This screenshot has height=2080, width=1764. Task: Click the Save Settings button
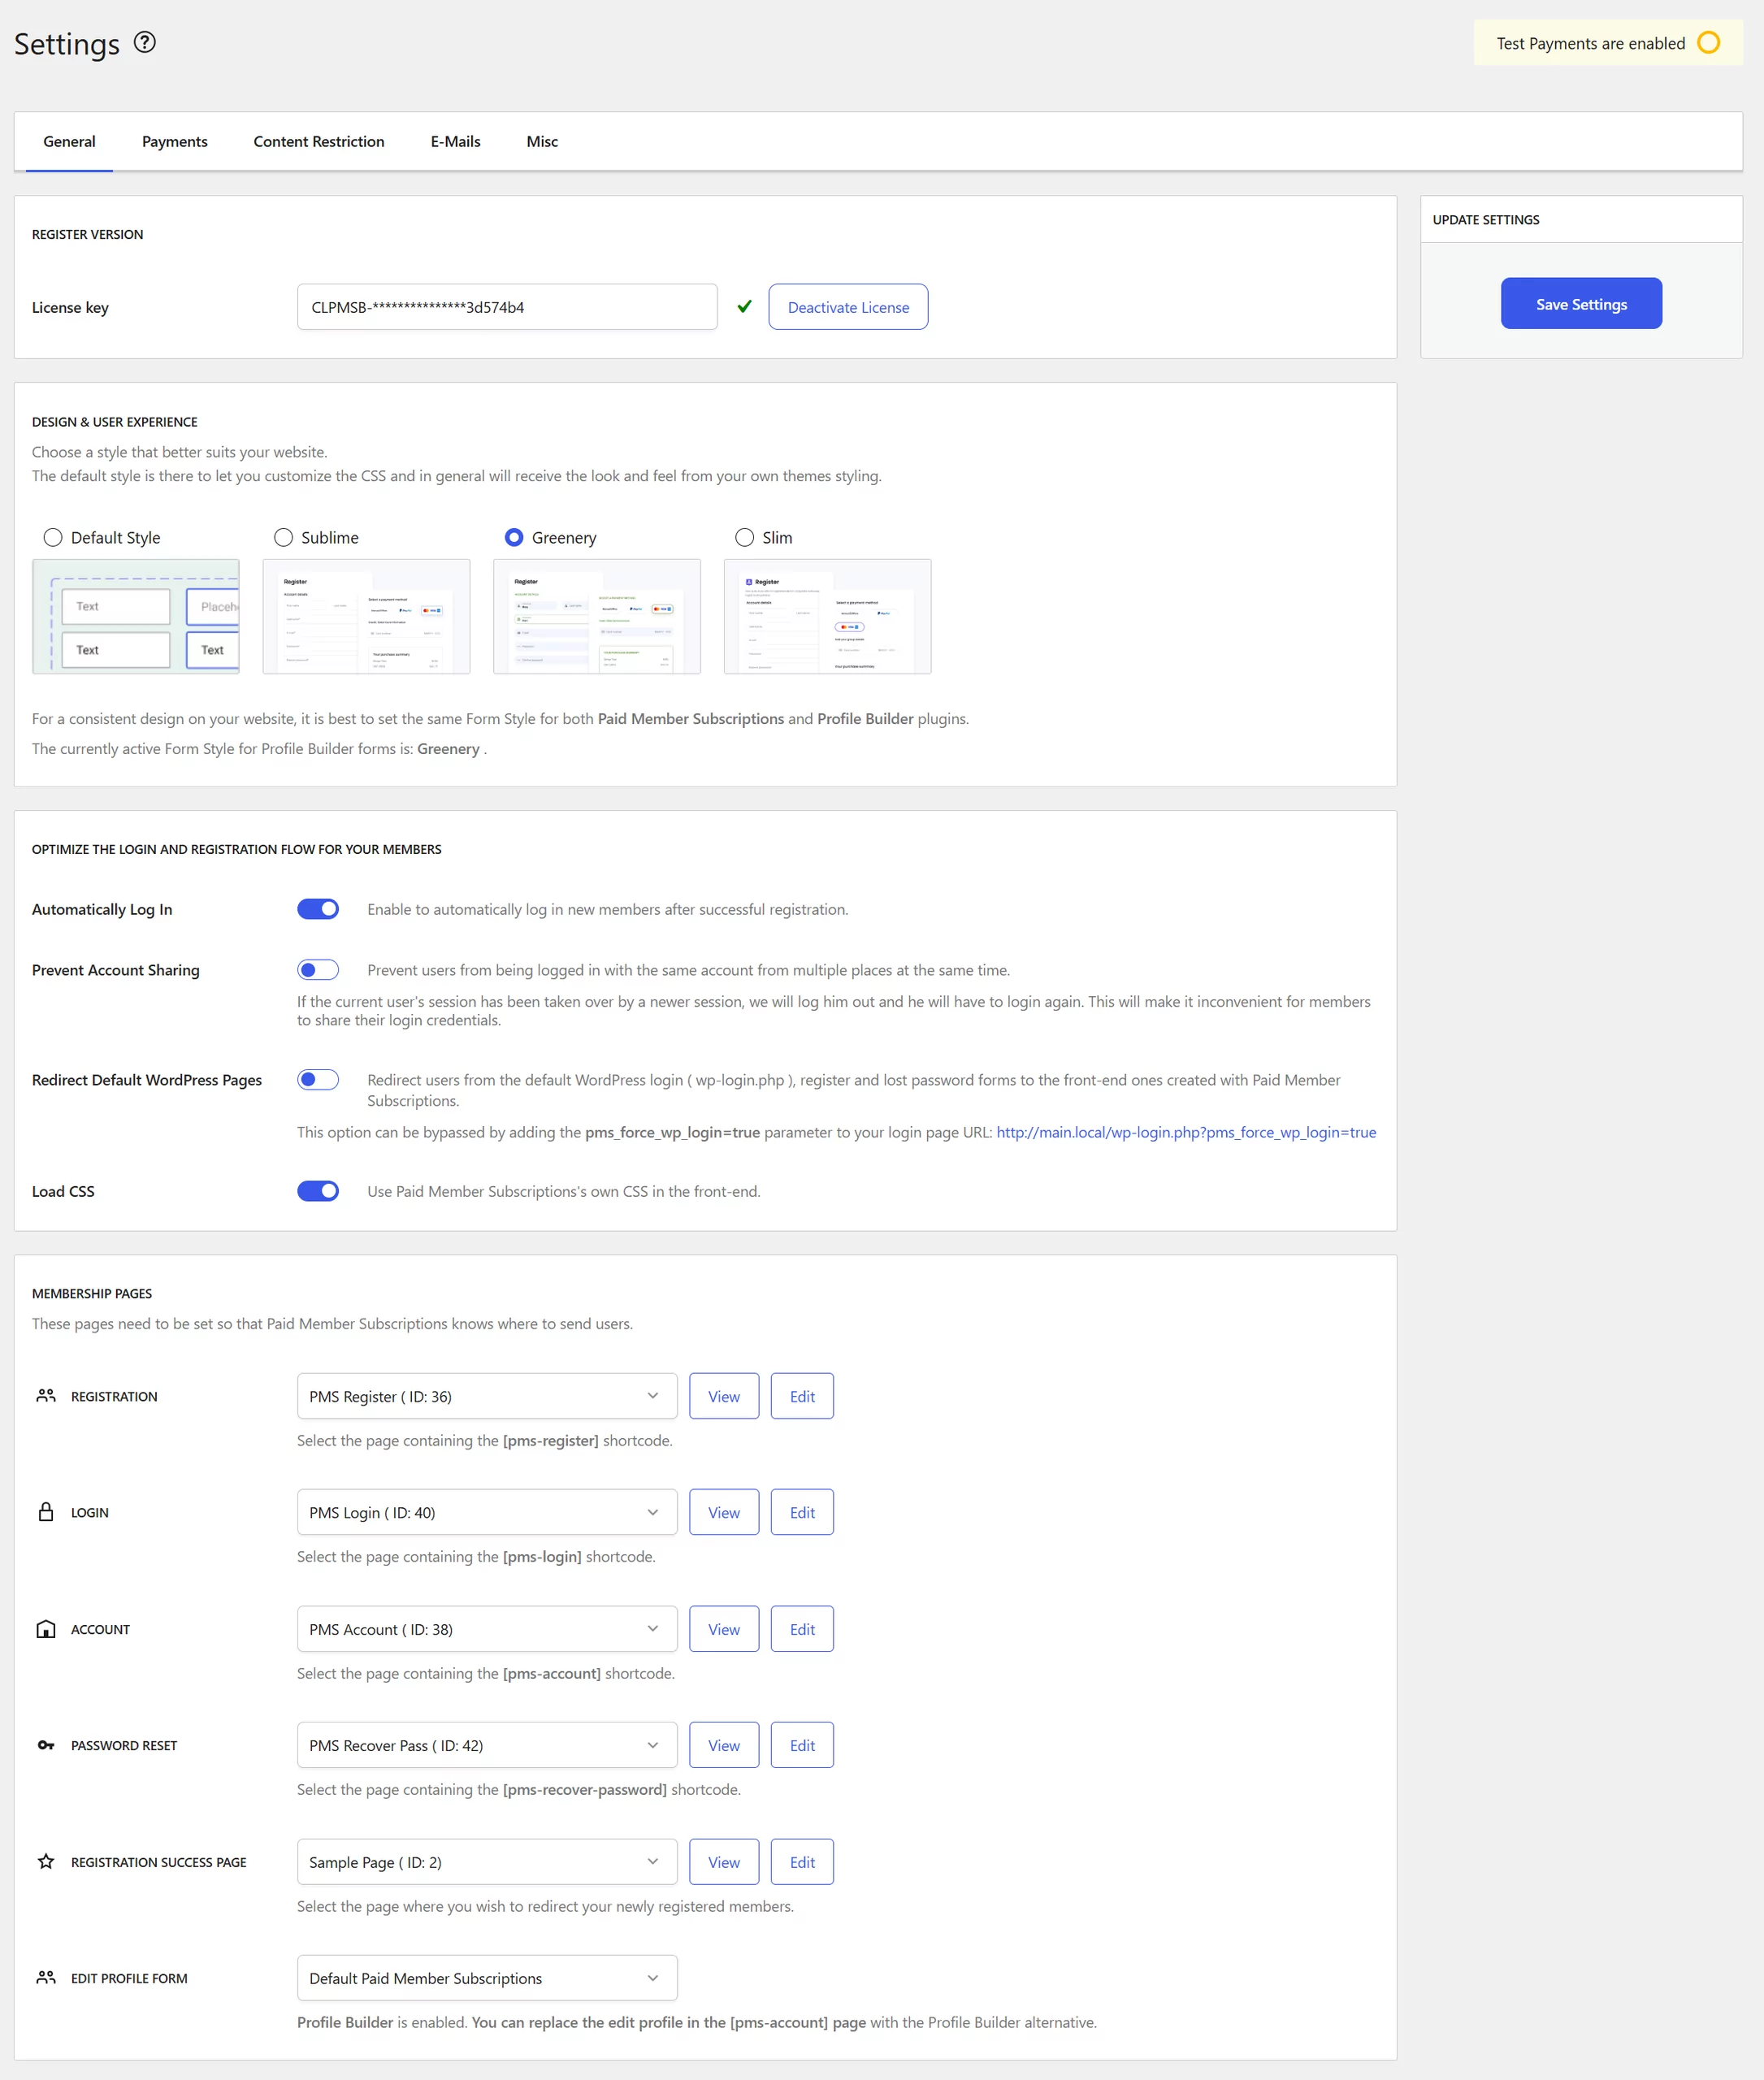pos(1581,303)
